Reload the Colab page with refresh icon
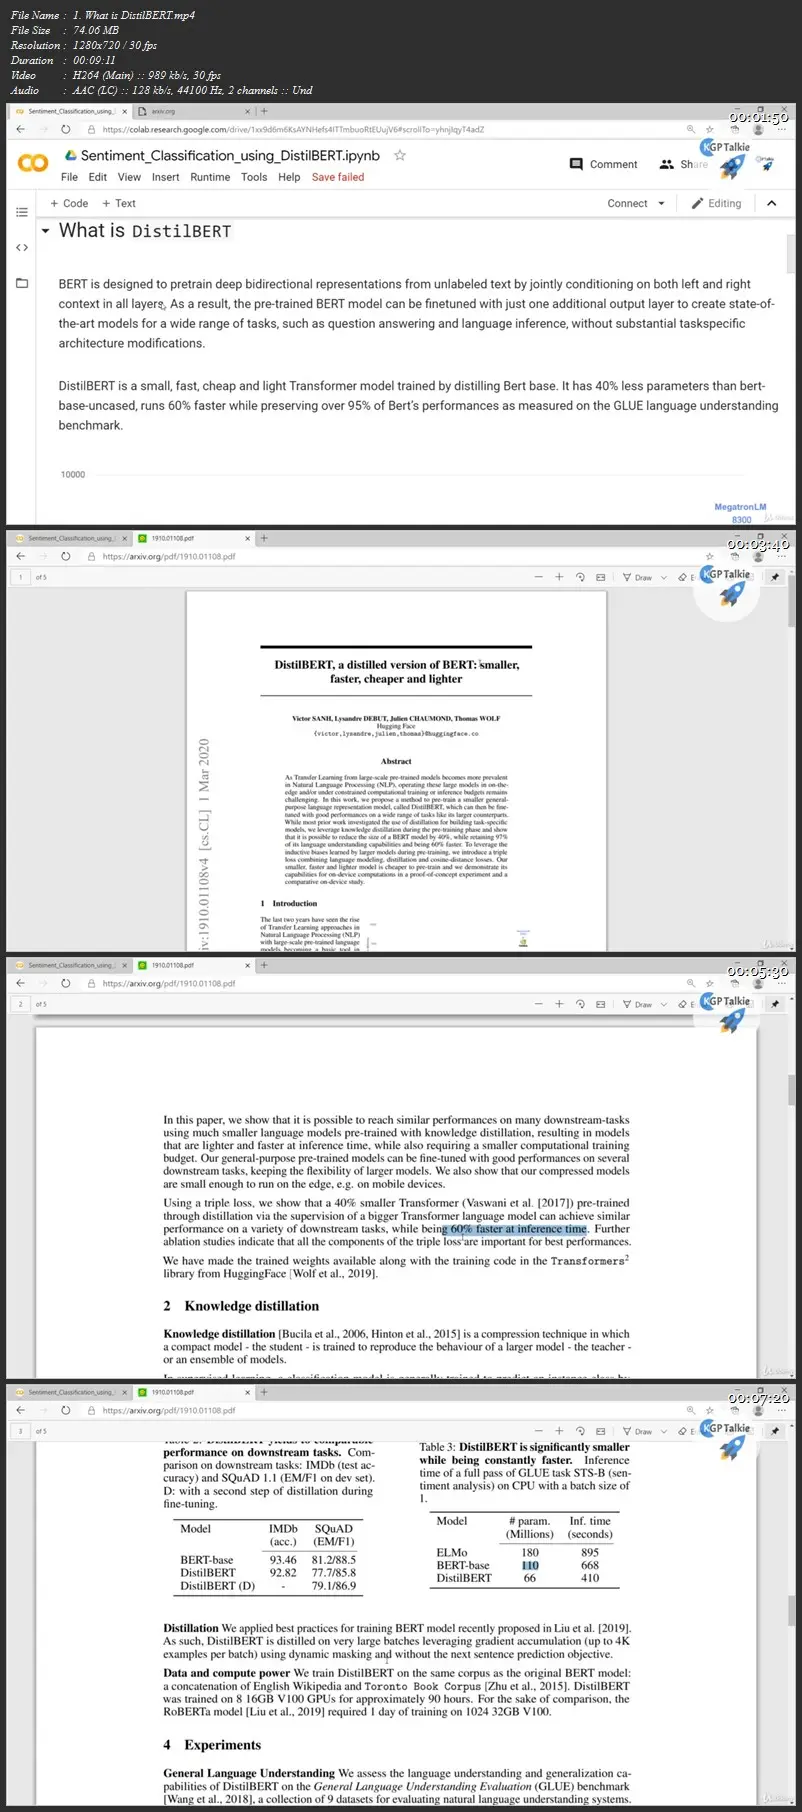This screenshot has width=802, height=1812. coord(66,129)
